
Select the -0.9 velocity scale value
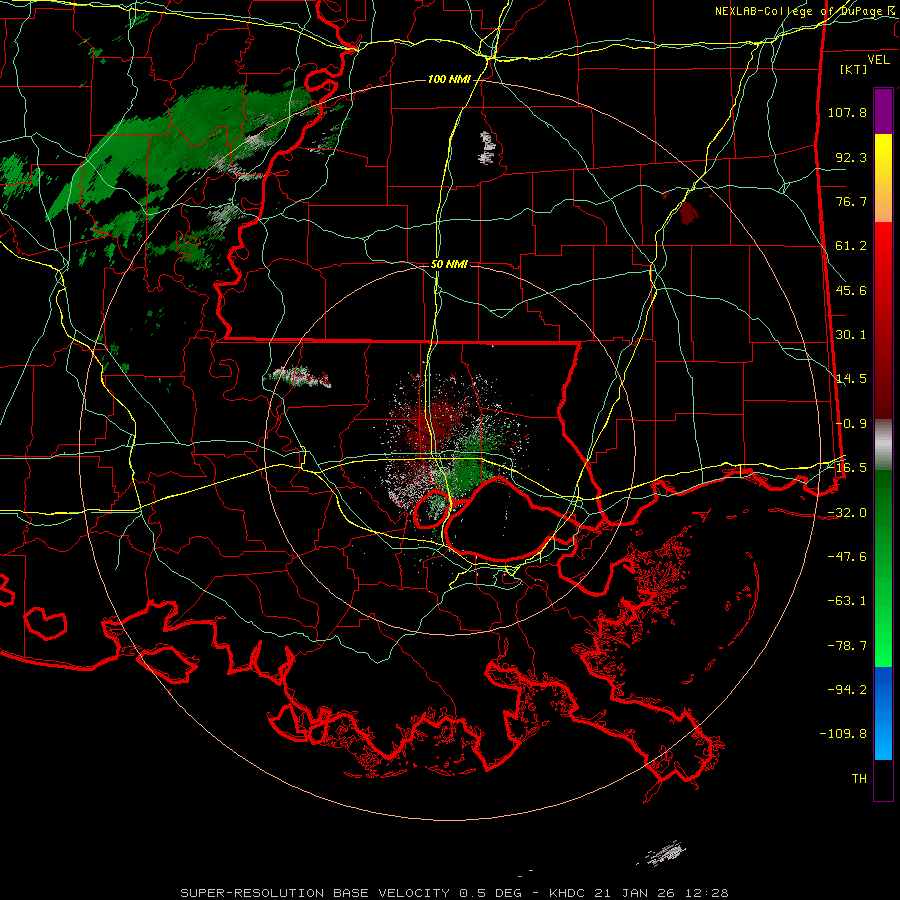click(851, 424)
